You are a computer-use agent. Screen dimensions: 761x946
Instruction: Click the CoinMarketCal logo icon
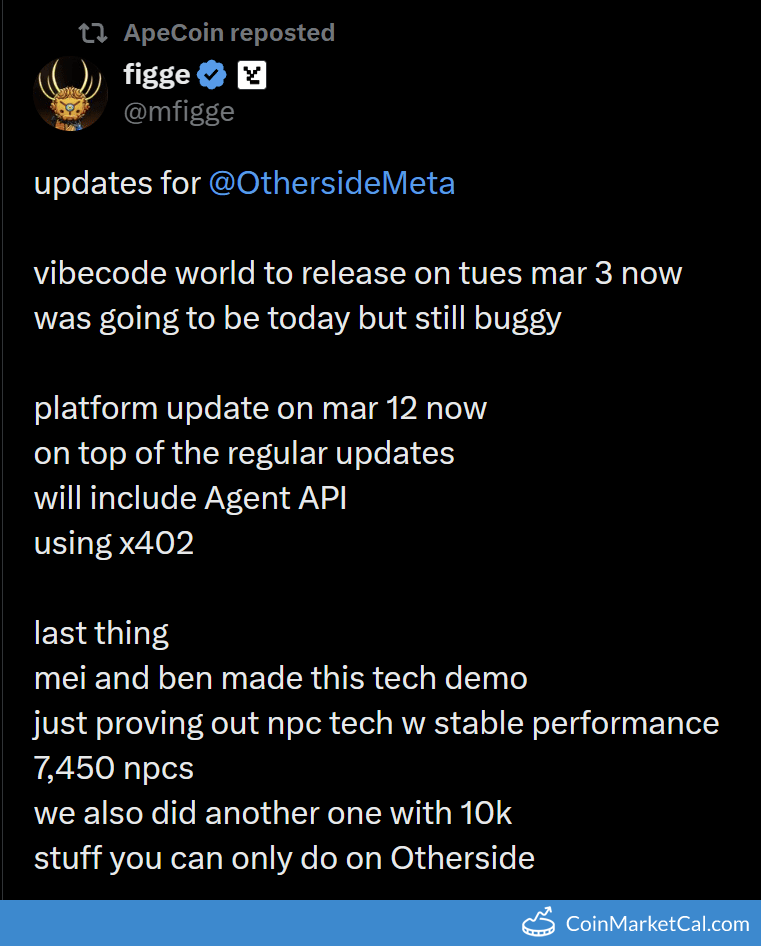click(538, 923)
